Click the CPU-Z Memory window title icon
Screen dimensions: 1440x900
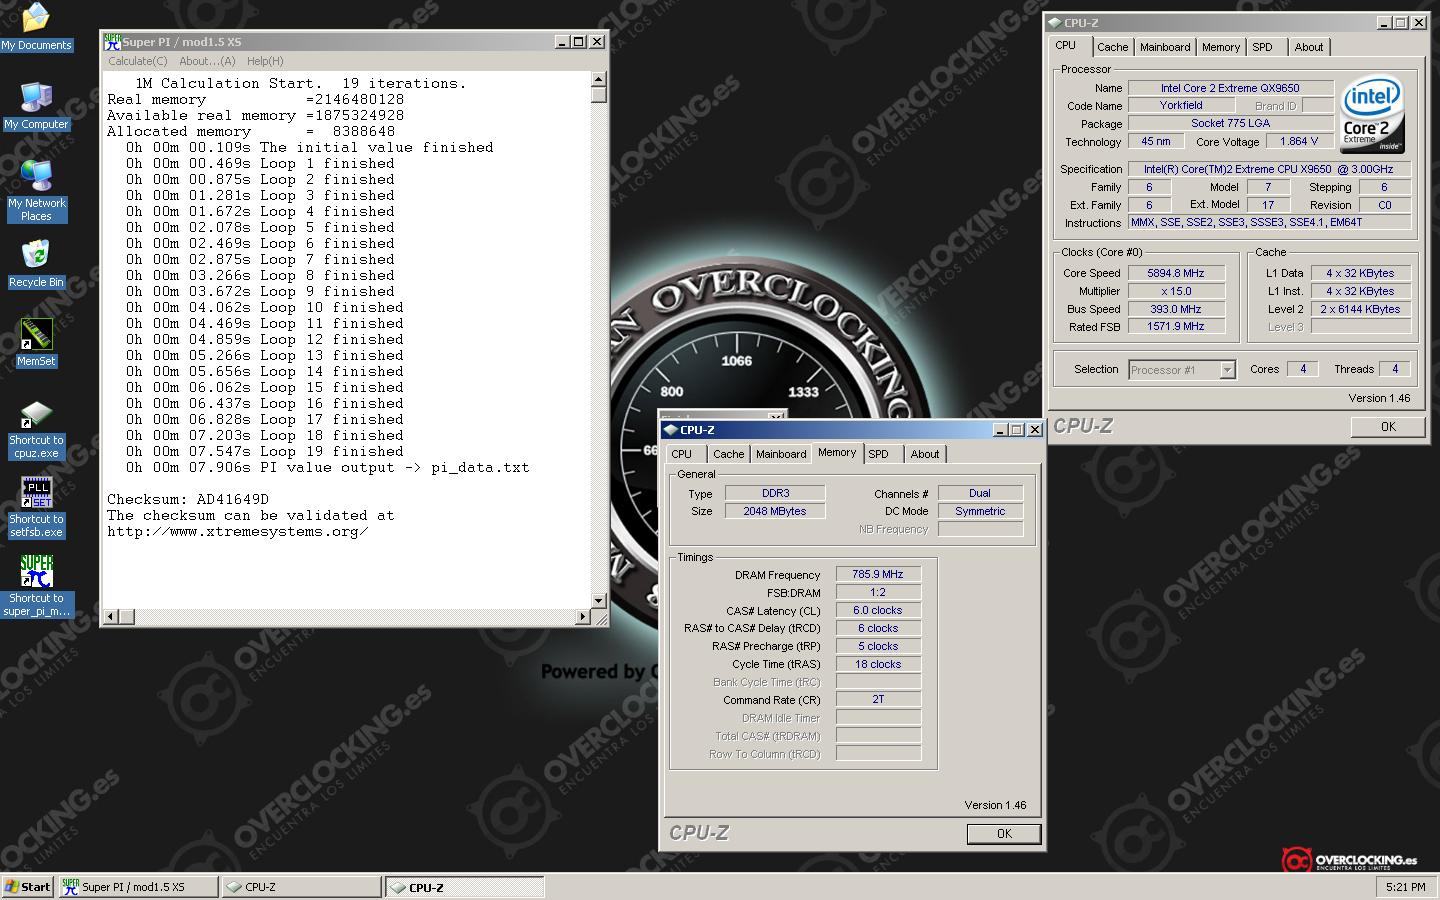[670, 430]
